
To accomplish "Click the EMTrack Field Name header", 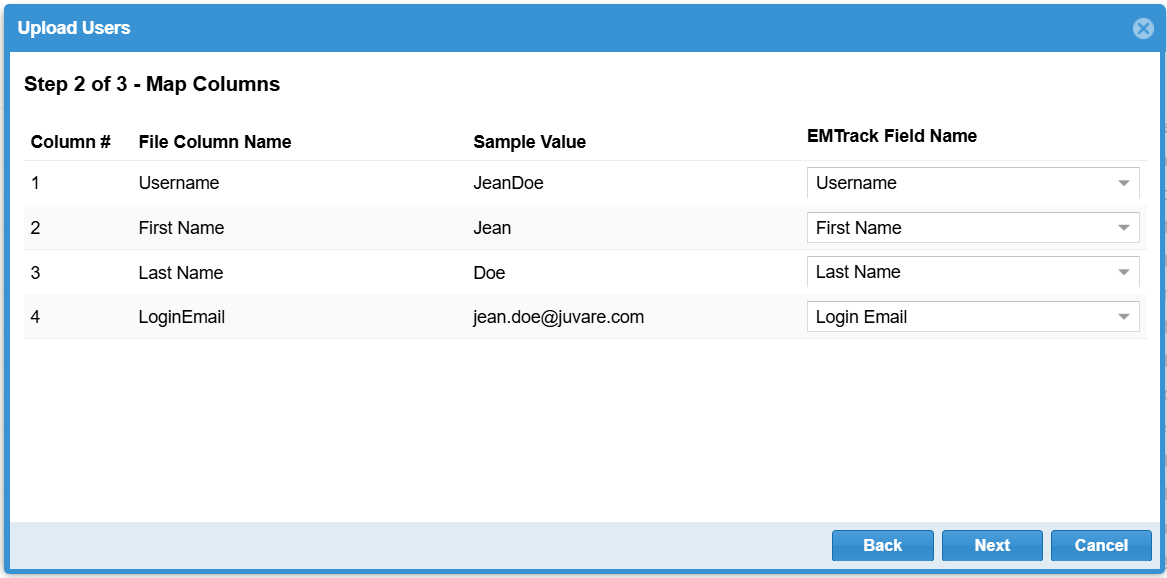I will point(891,136).
